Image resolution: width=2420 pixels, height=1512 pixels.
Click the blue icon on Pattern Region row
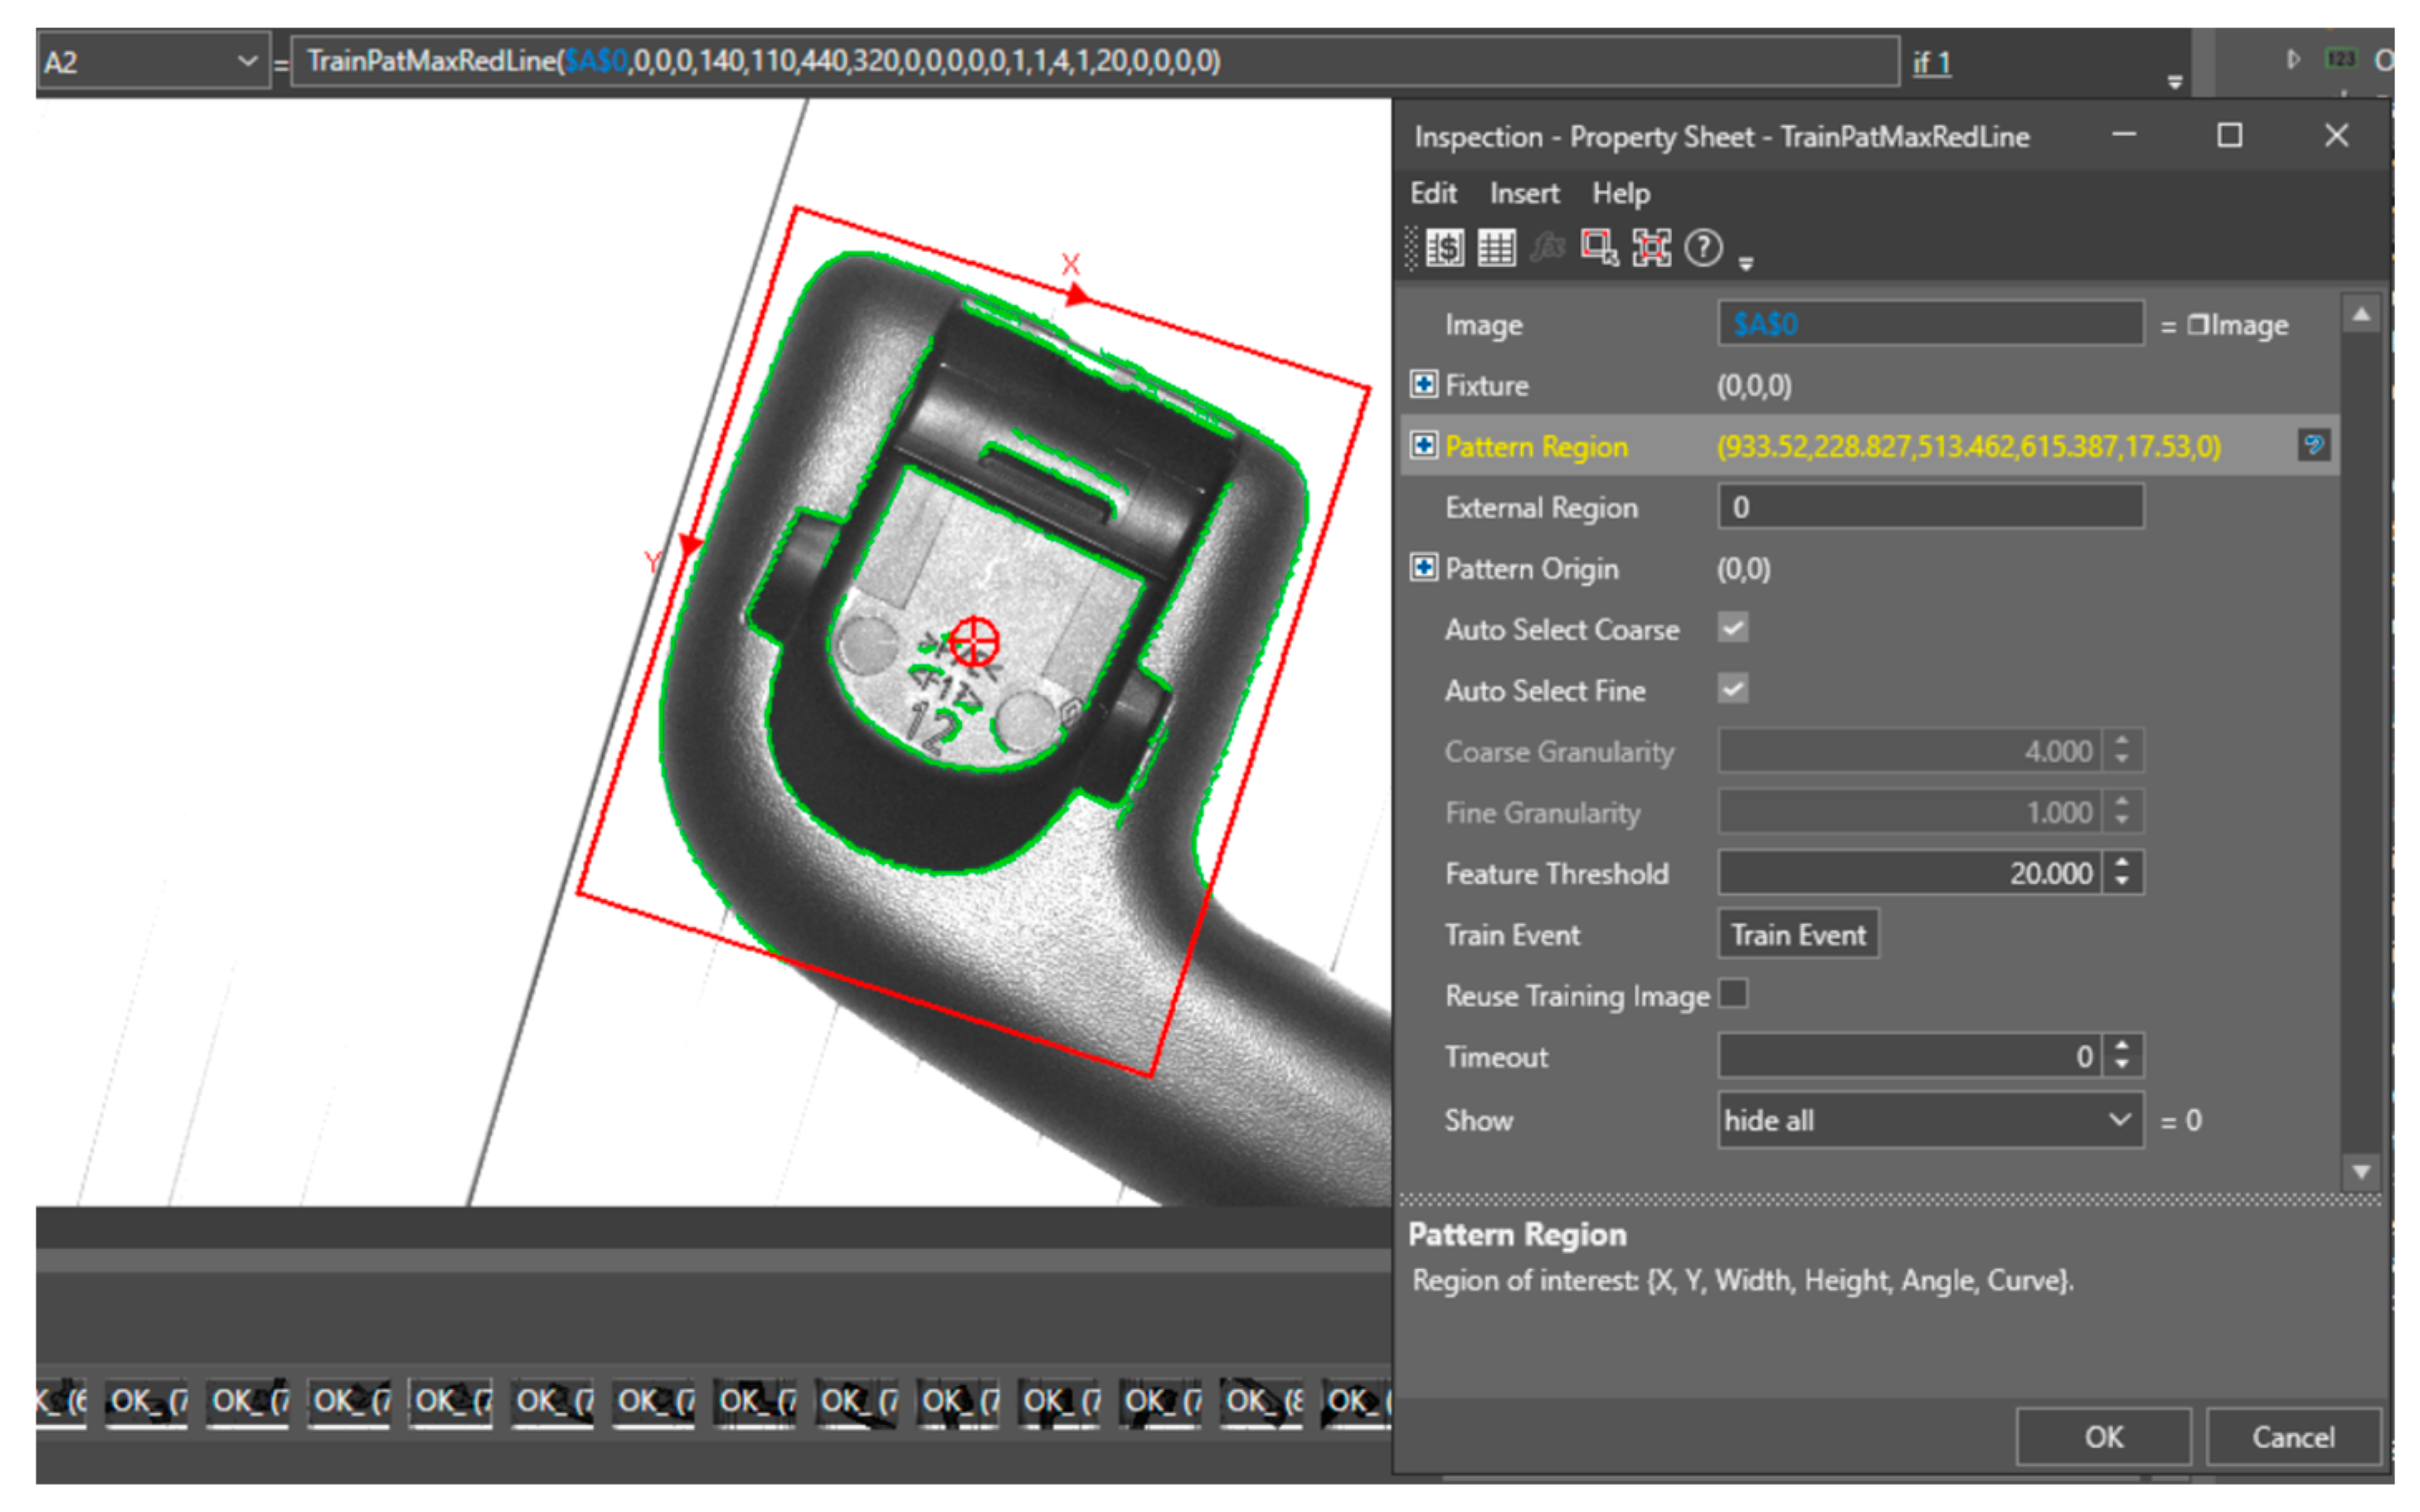click(2313, 445)
